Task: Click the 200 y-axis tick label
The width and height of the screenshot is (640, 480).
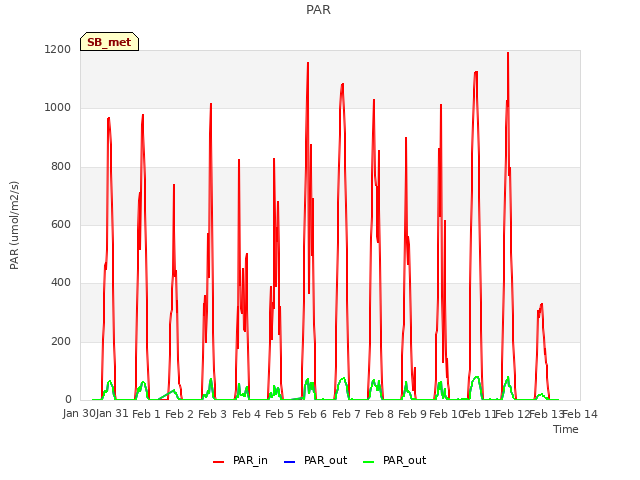Action: (61, 341)
